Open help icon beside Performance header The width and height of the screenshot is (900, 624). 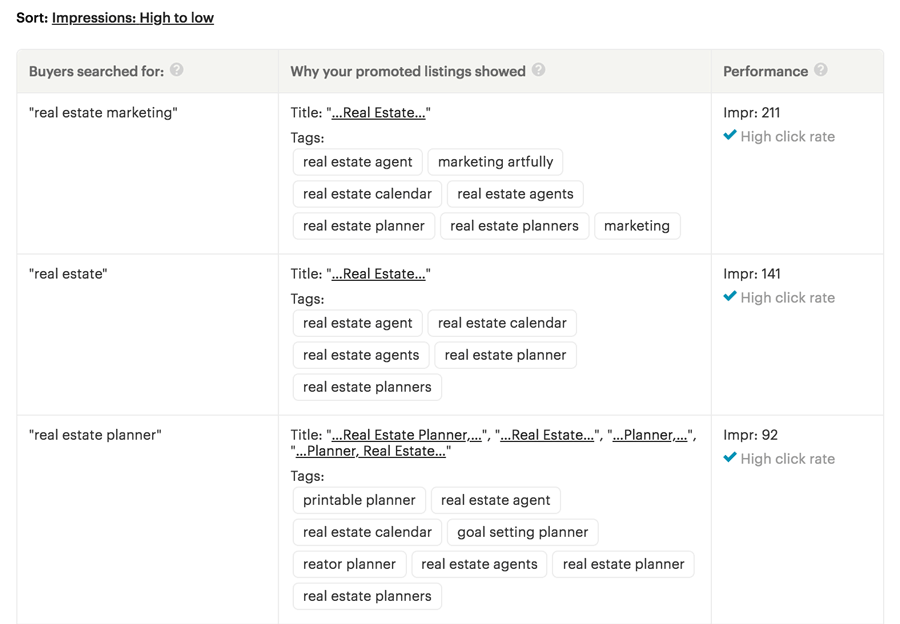pos(821,70)
